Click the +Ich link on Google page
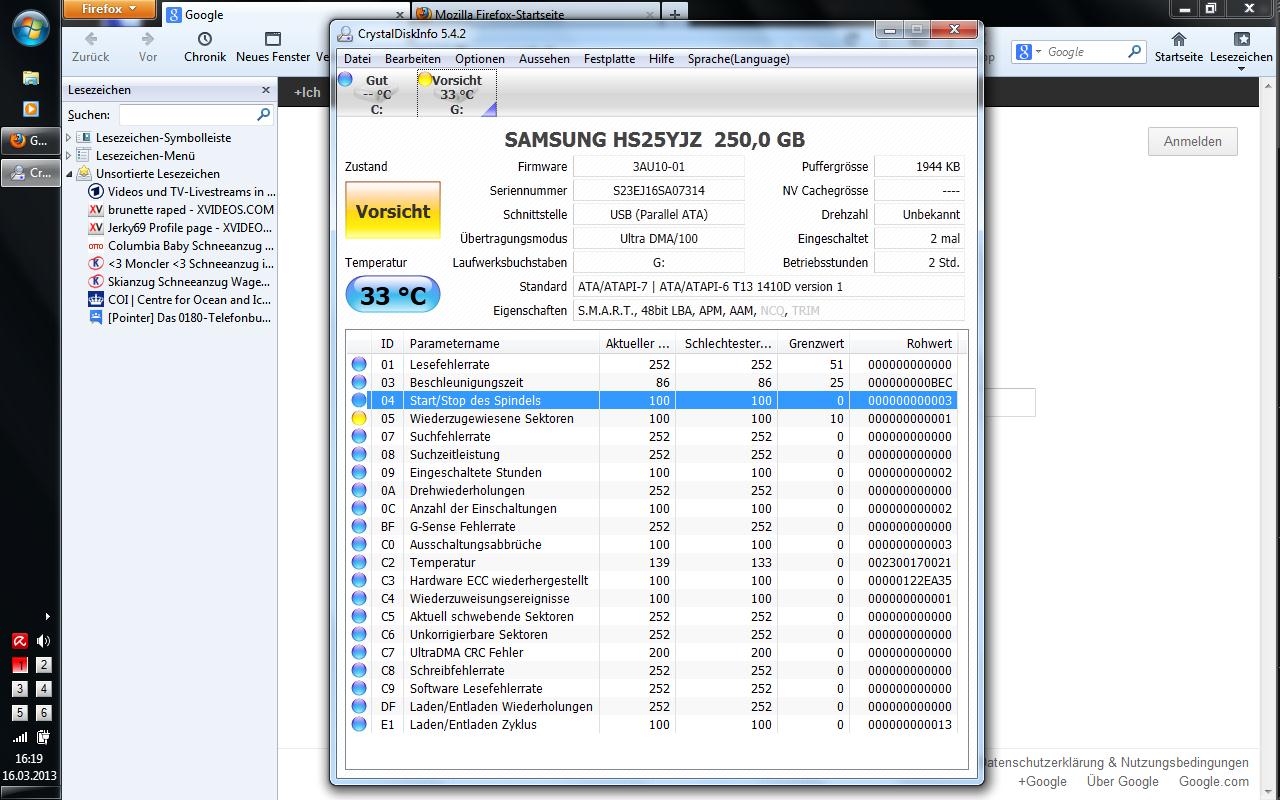 point(307,92)
